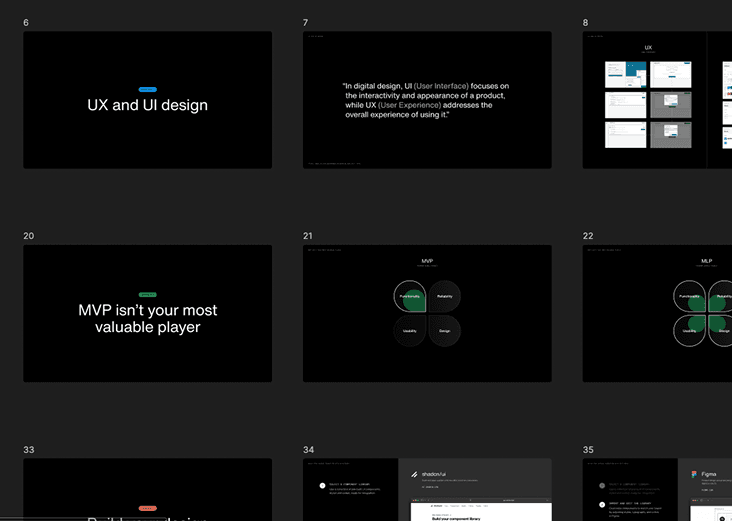Click the Usability petal on the MLP slide
732x521 pixels.
click(690, 331)
